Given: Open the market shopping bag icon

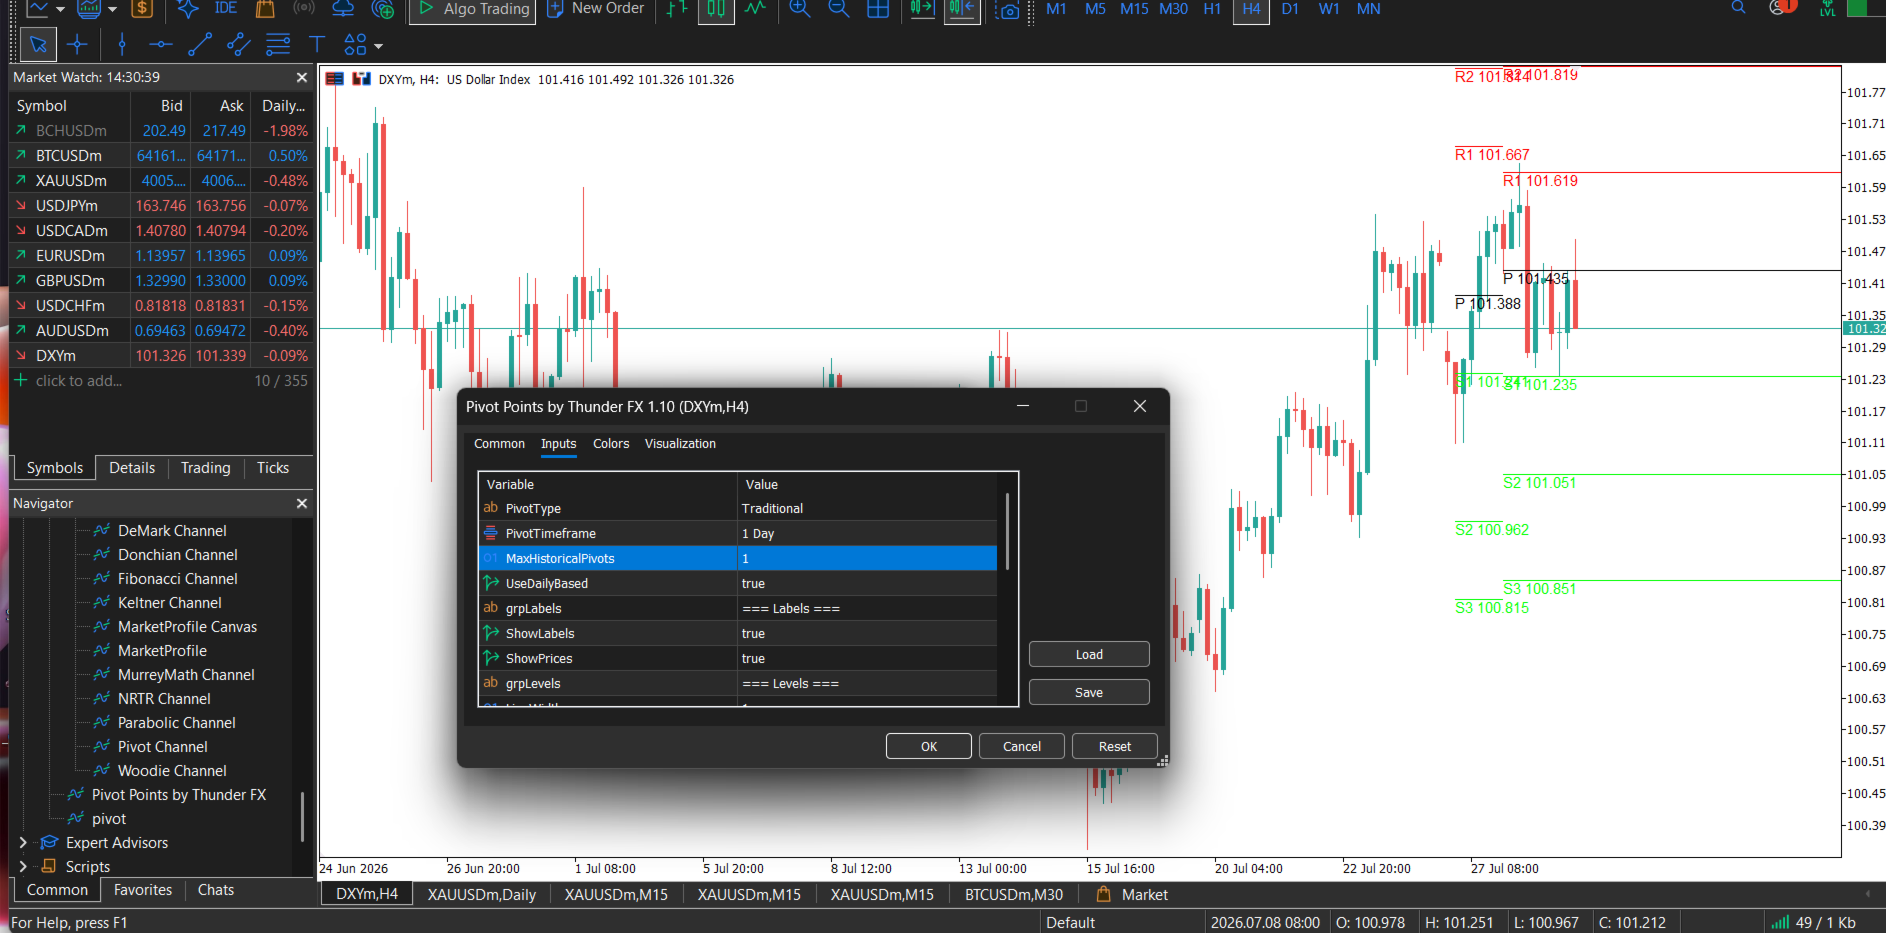Looking at the screenshot, I should click(x=265, y=9).
